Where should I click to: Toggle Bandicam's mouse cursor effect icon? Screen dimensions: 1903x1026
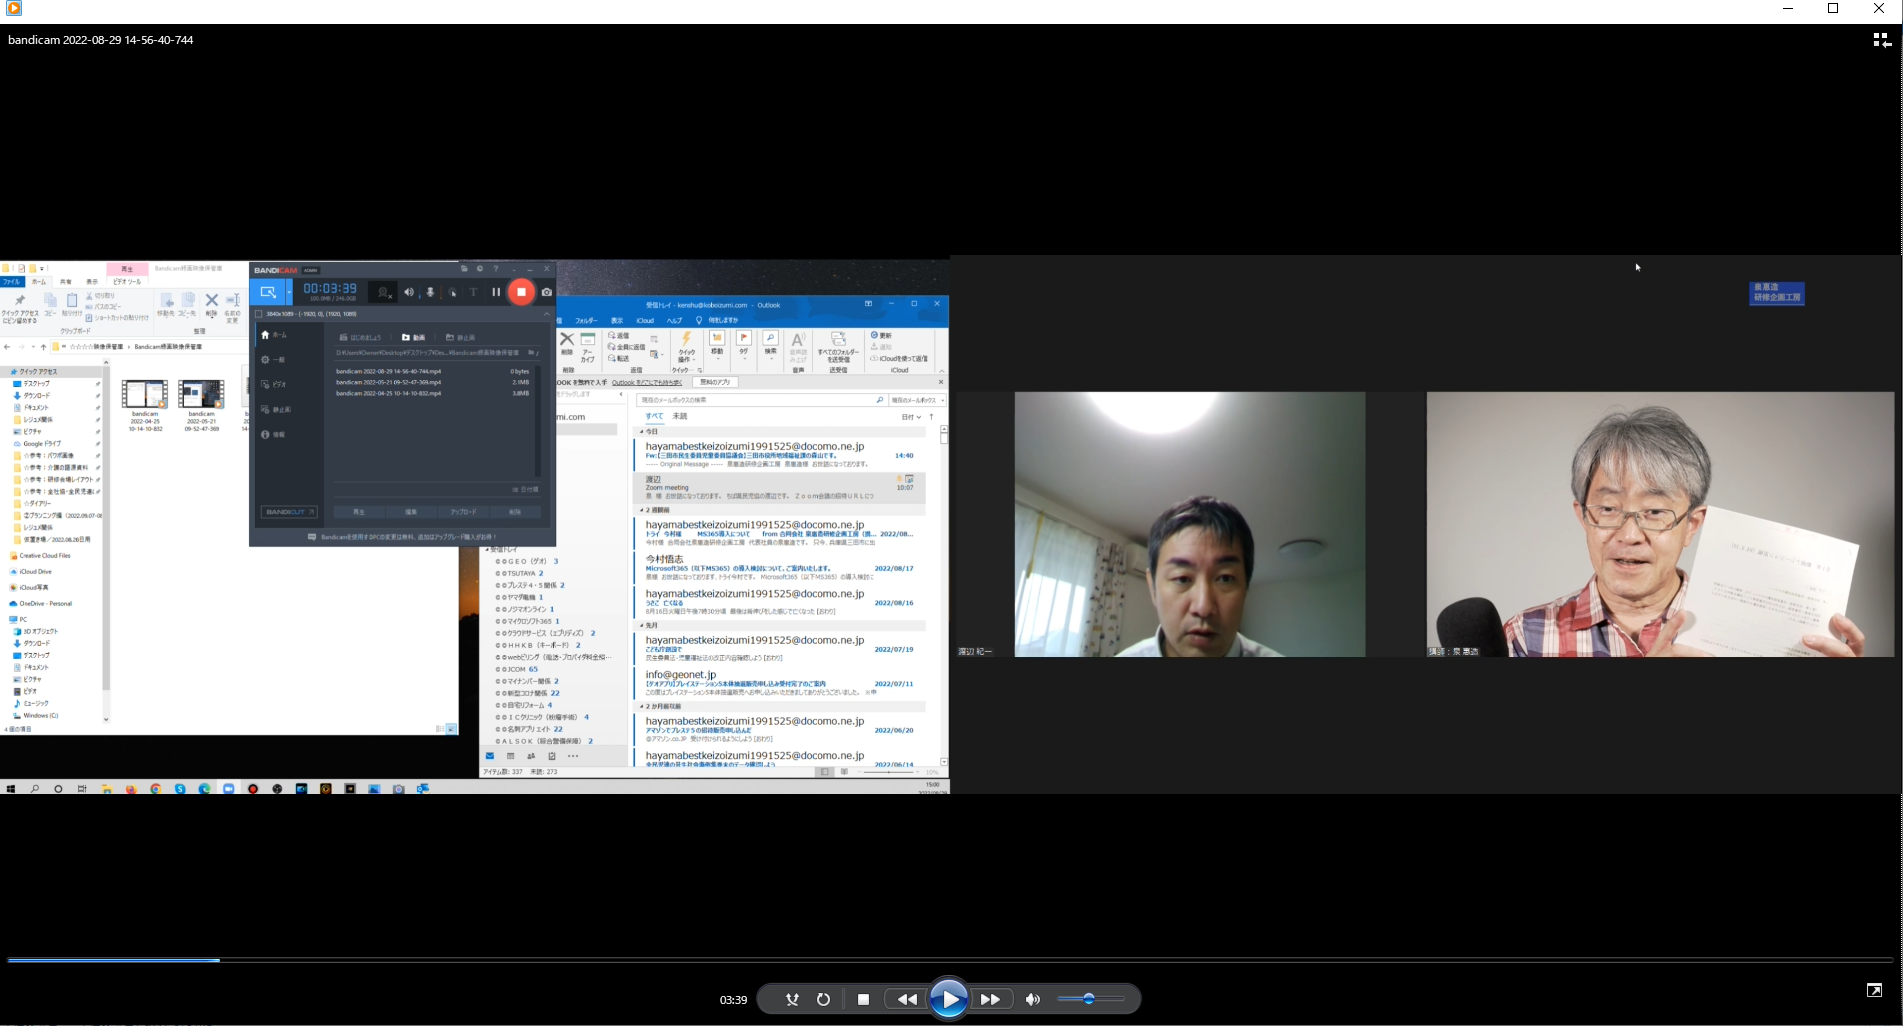point(453,292)
